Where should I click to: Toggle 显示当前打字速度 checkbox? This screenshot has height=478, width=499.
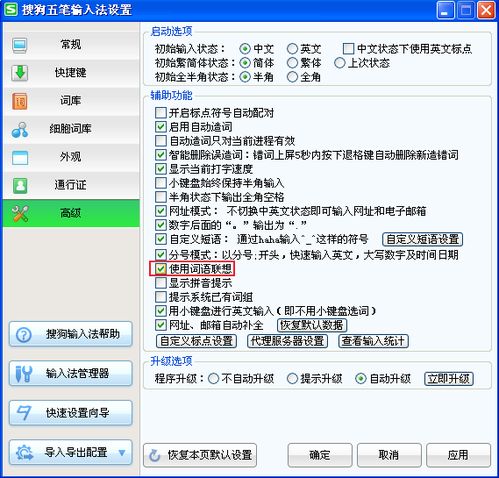point(161,169)
